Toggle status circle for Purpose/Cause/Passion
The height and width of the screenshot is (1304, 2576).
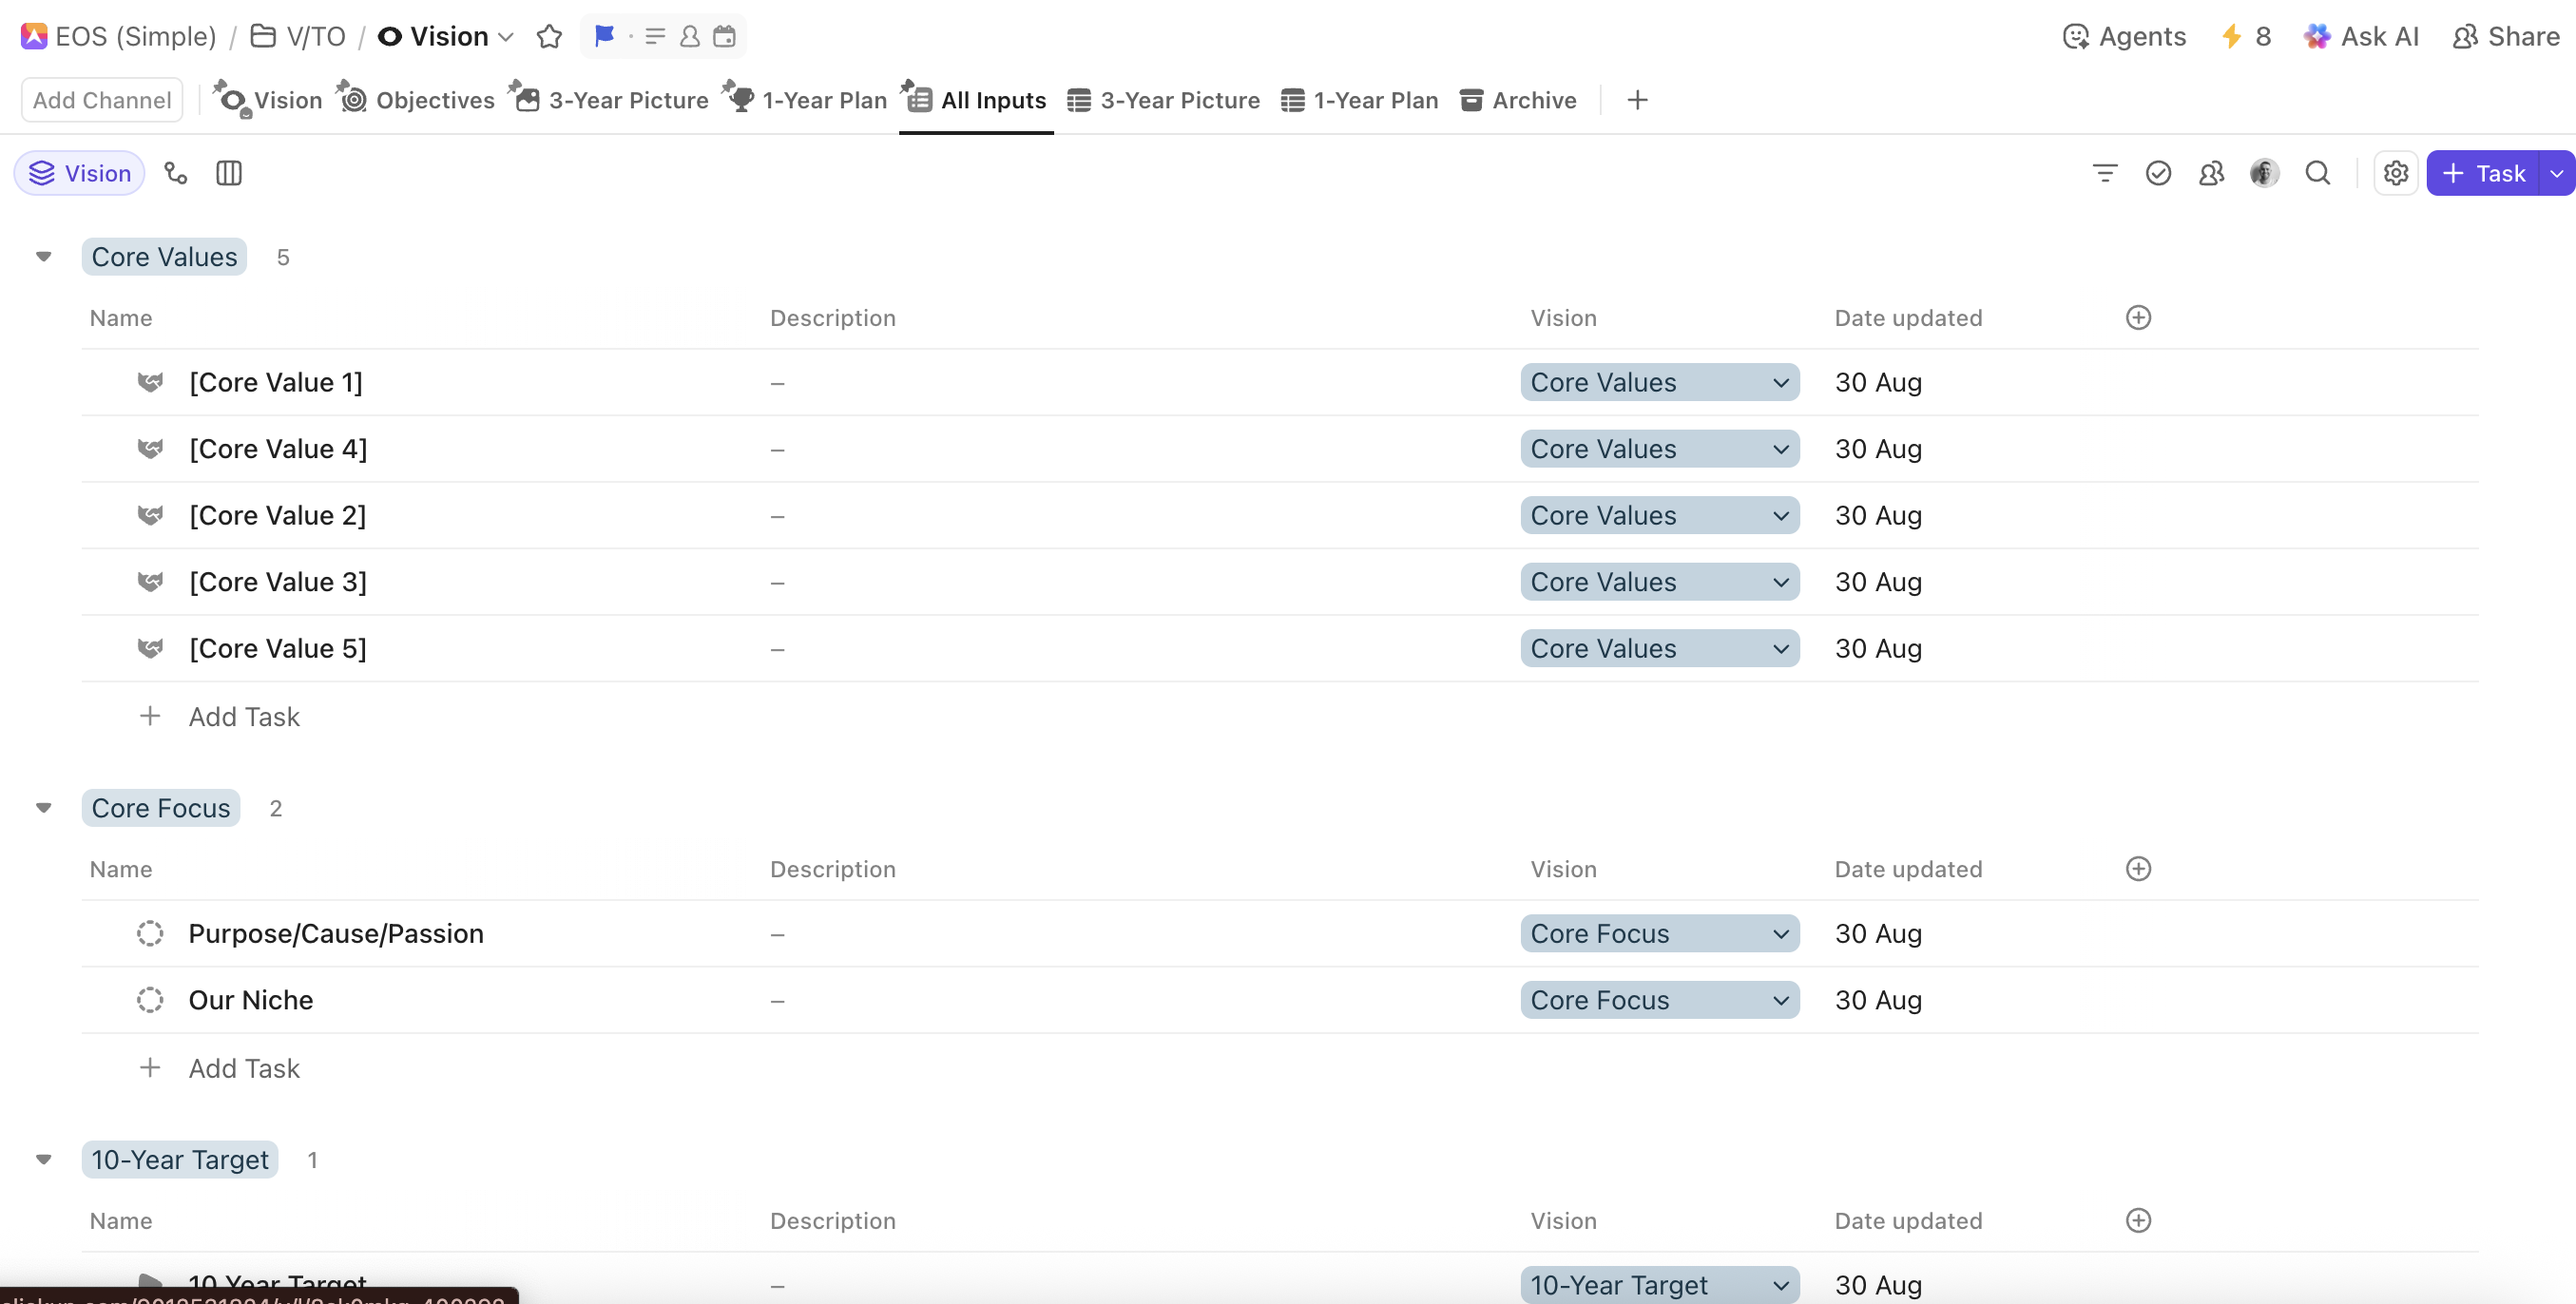150,933
